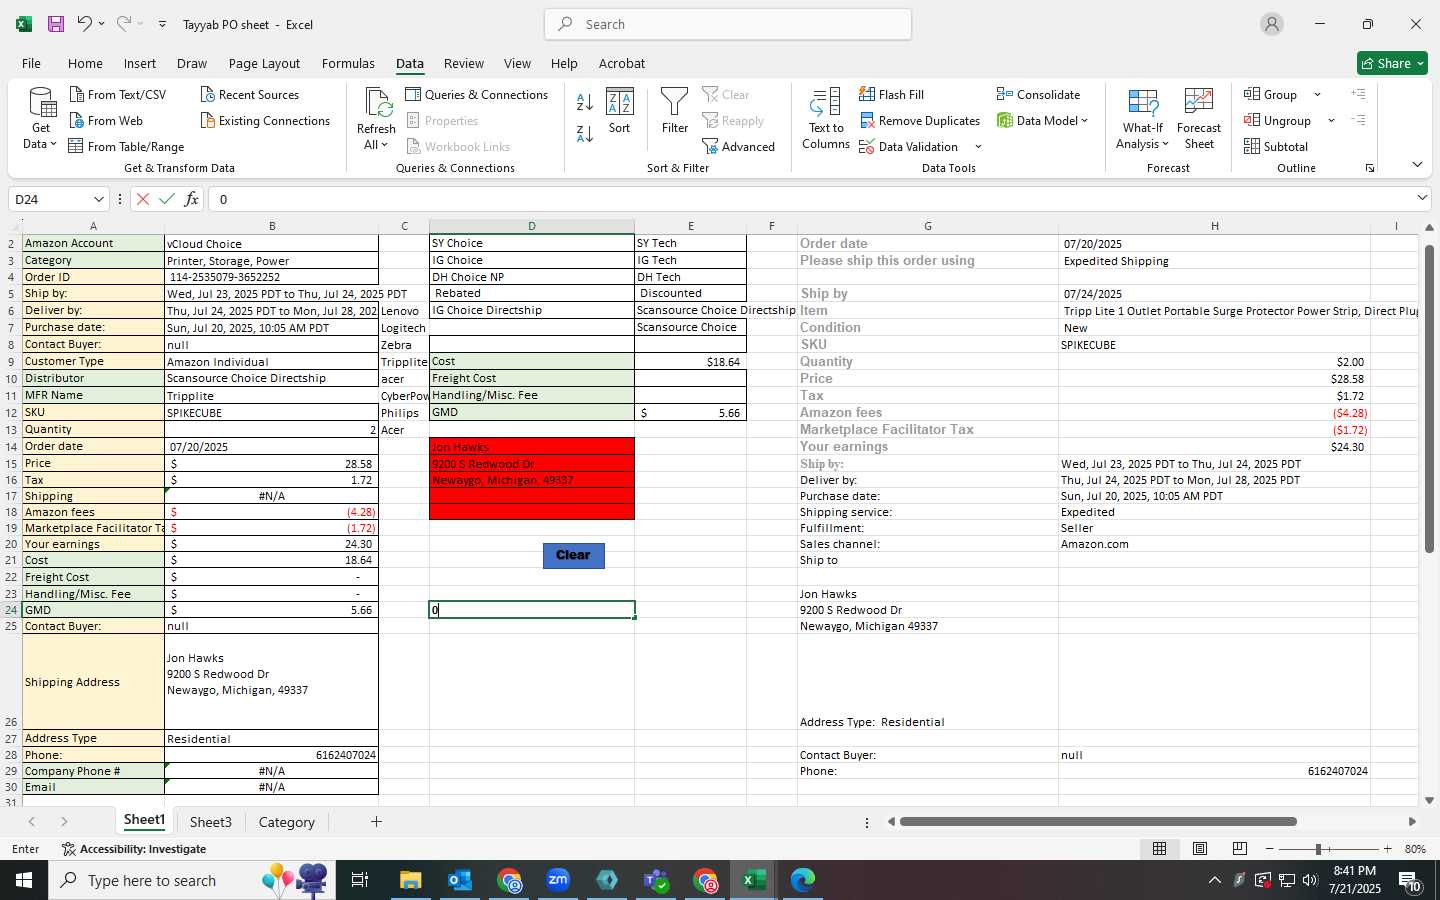Cancel cell entry with X icon
The height and width of the screenshot is (900, 1440).
click(143, 199)
